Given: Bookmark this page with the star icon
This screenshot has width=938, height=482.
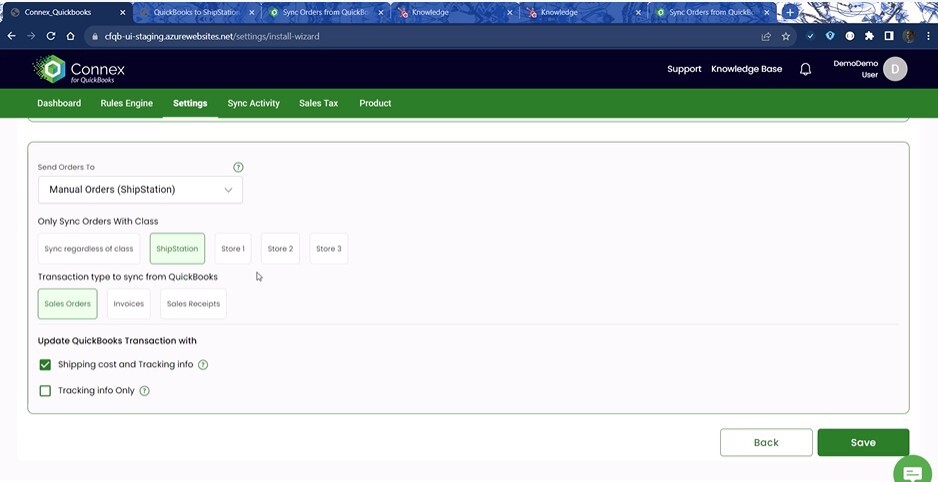Looking at the screenshot, I should click(785, 36).
